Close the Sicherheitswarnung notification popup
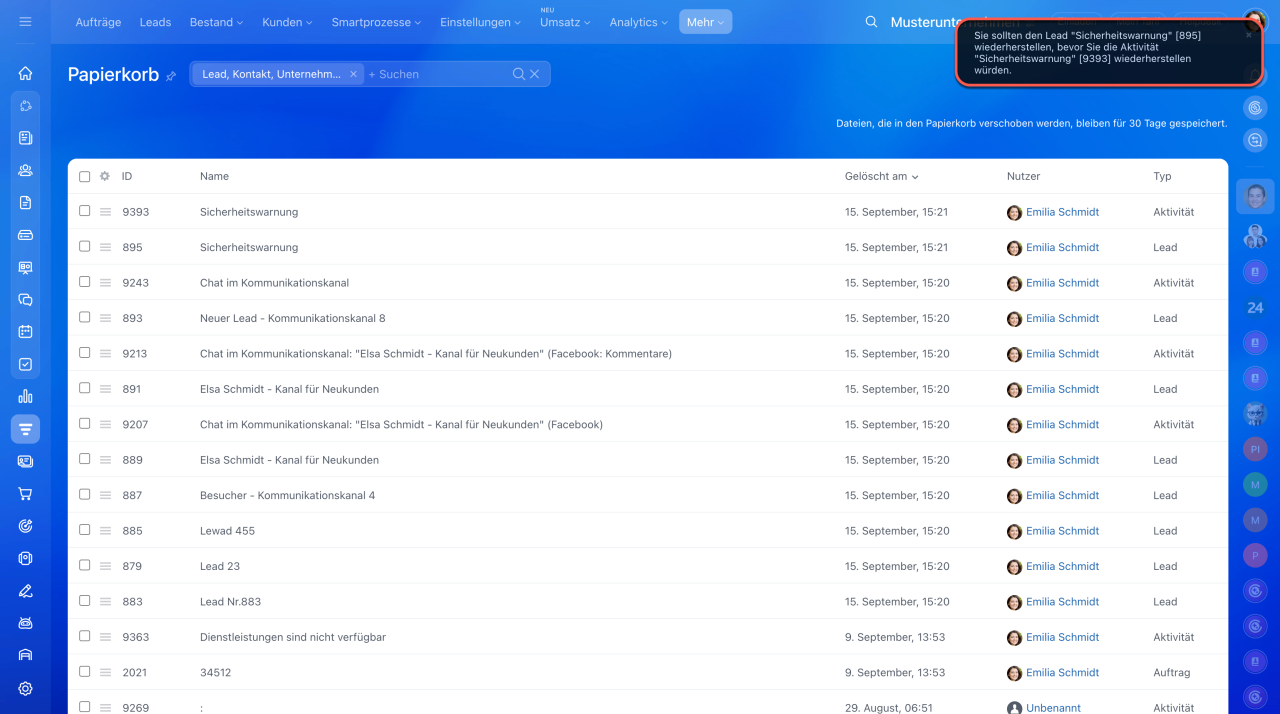 pyautogui.click(x=1249, y=34)
